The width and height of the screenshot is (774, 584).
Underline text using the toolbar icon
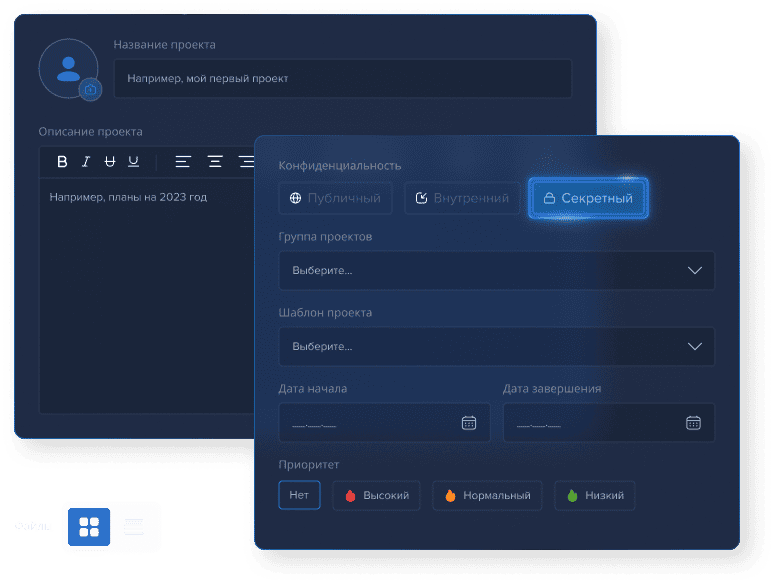coord(134,162)
